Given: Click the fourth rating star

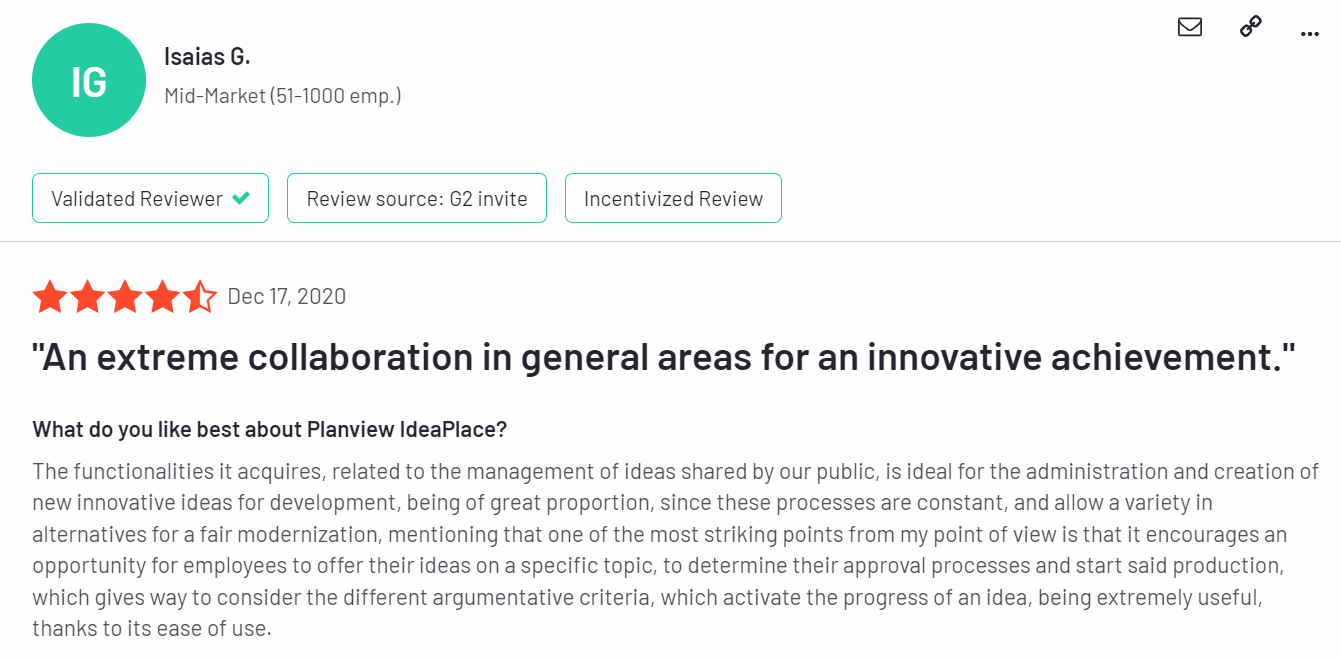Looking at the screenshot, I should pos(162,297).
